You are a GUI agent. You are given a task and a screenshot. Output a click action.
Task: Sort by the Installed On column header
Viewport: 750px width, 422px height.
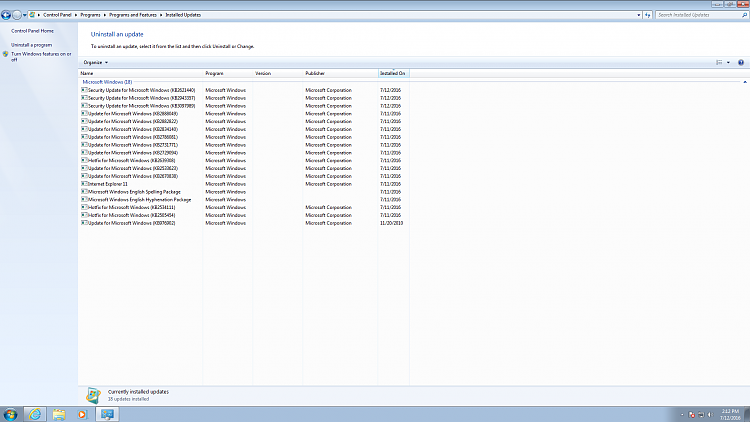(x=394, y=73)
